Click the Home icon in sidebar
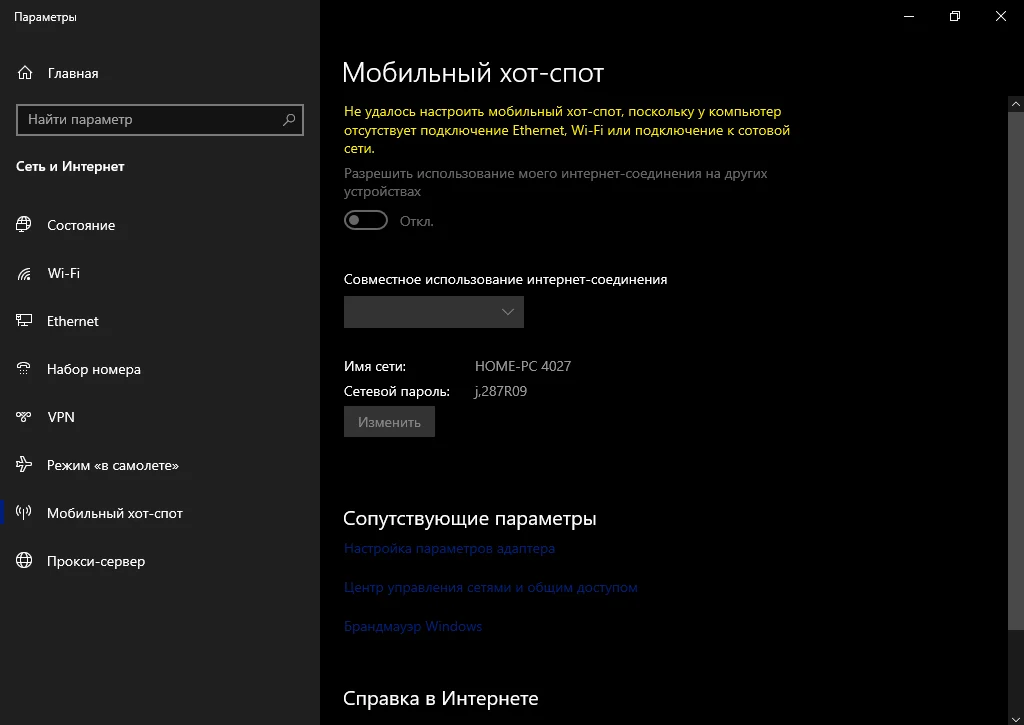This screenshot has width=1024, height=725. pyautogui.click(x=25, y=73)
